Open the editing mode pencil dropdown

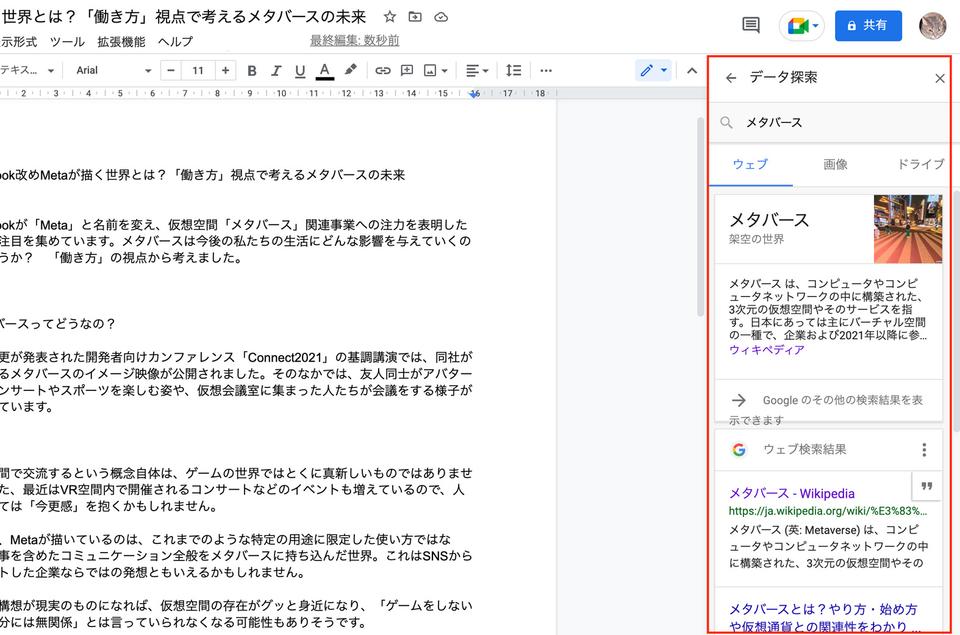pos(654,70)
